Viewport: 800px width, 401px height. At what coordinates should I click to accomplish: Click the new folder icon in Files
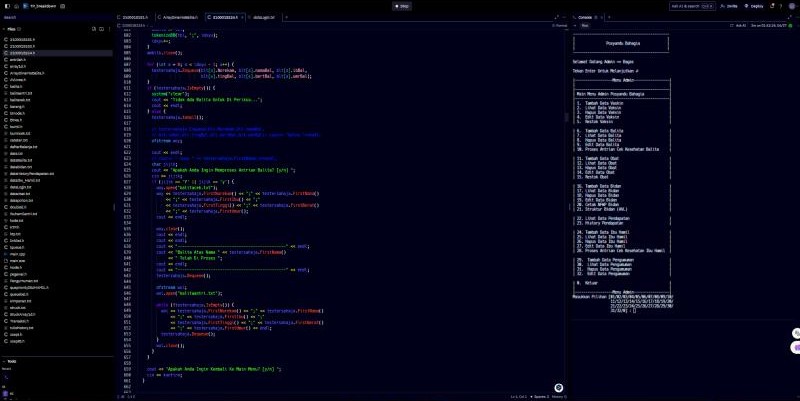pyautogui.click(x=102, y=29)
